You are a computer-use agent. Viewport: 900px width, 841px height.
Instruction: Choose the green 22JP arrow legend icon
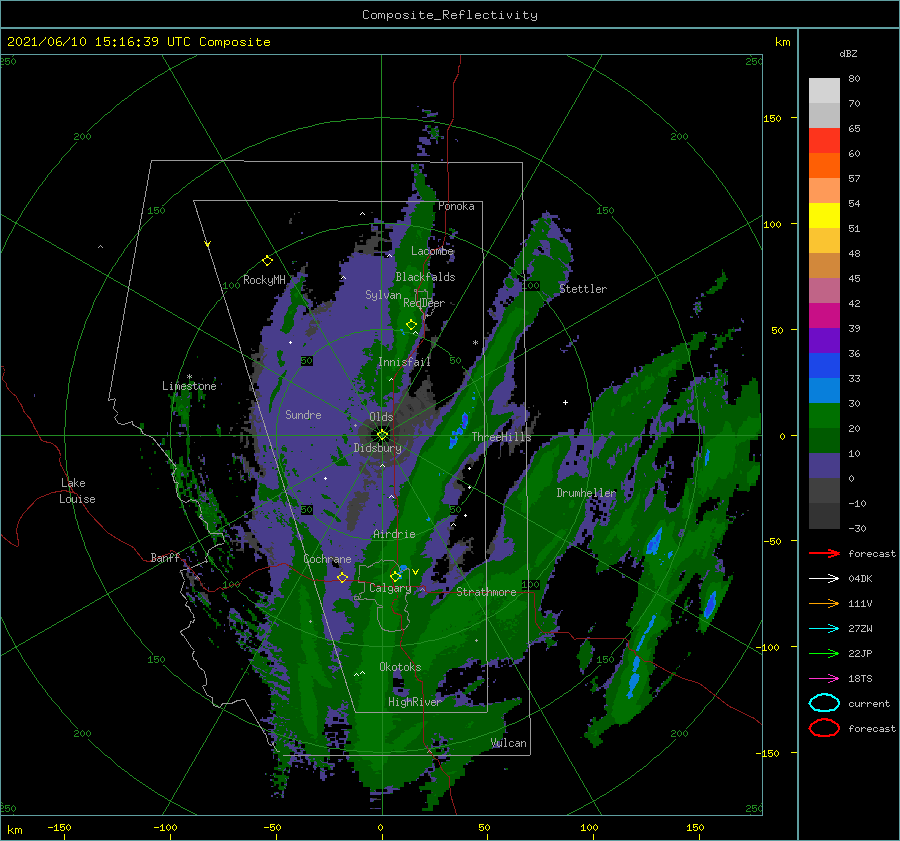point(824,653)
